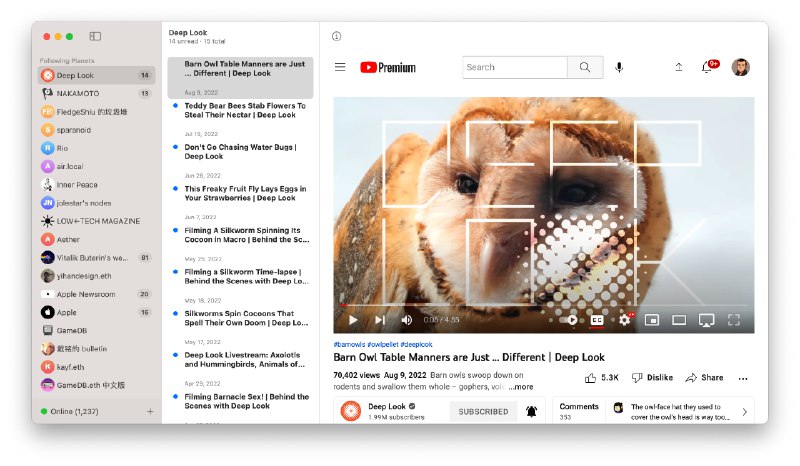The width and height of the screenshot is (800, 466).
Task: Enter fullscreen video mode
Action: click(733, 320)
